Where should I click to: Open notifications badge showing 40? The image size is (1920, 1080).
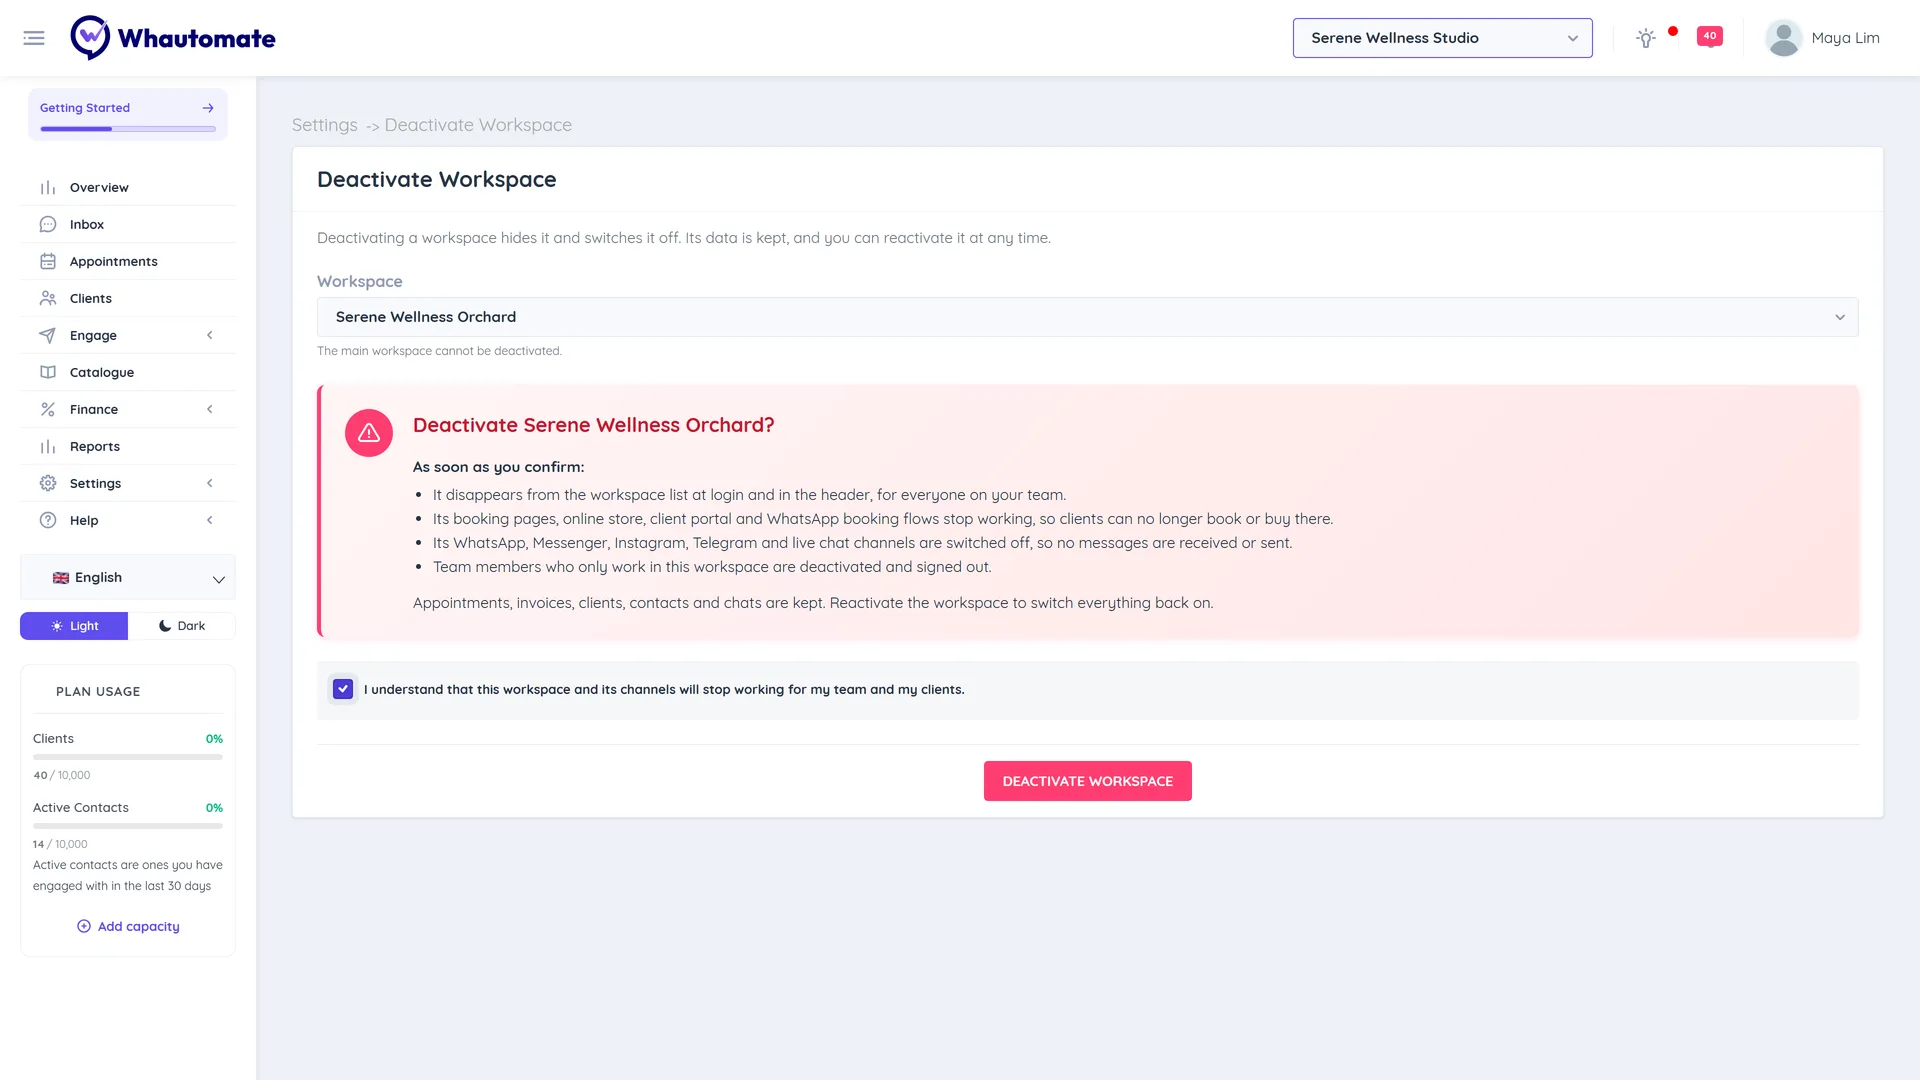1710,36
